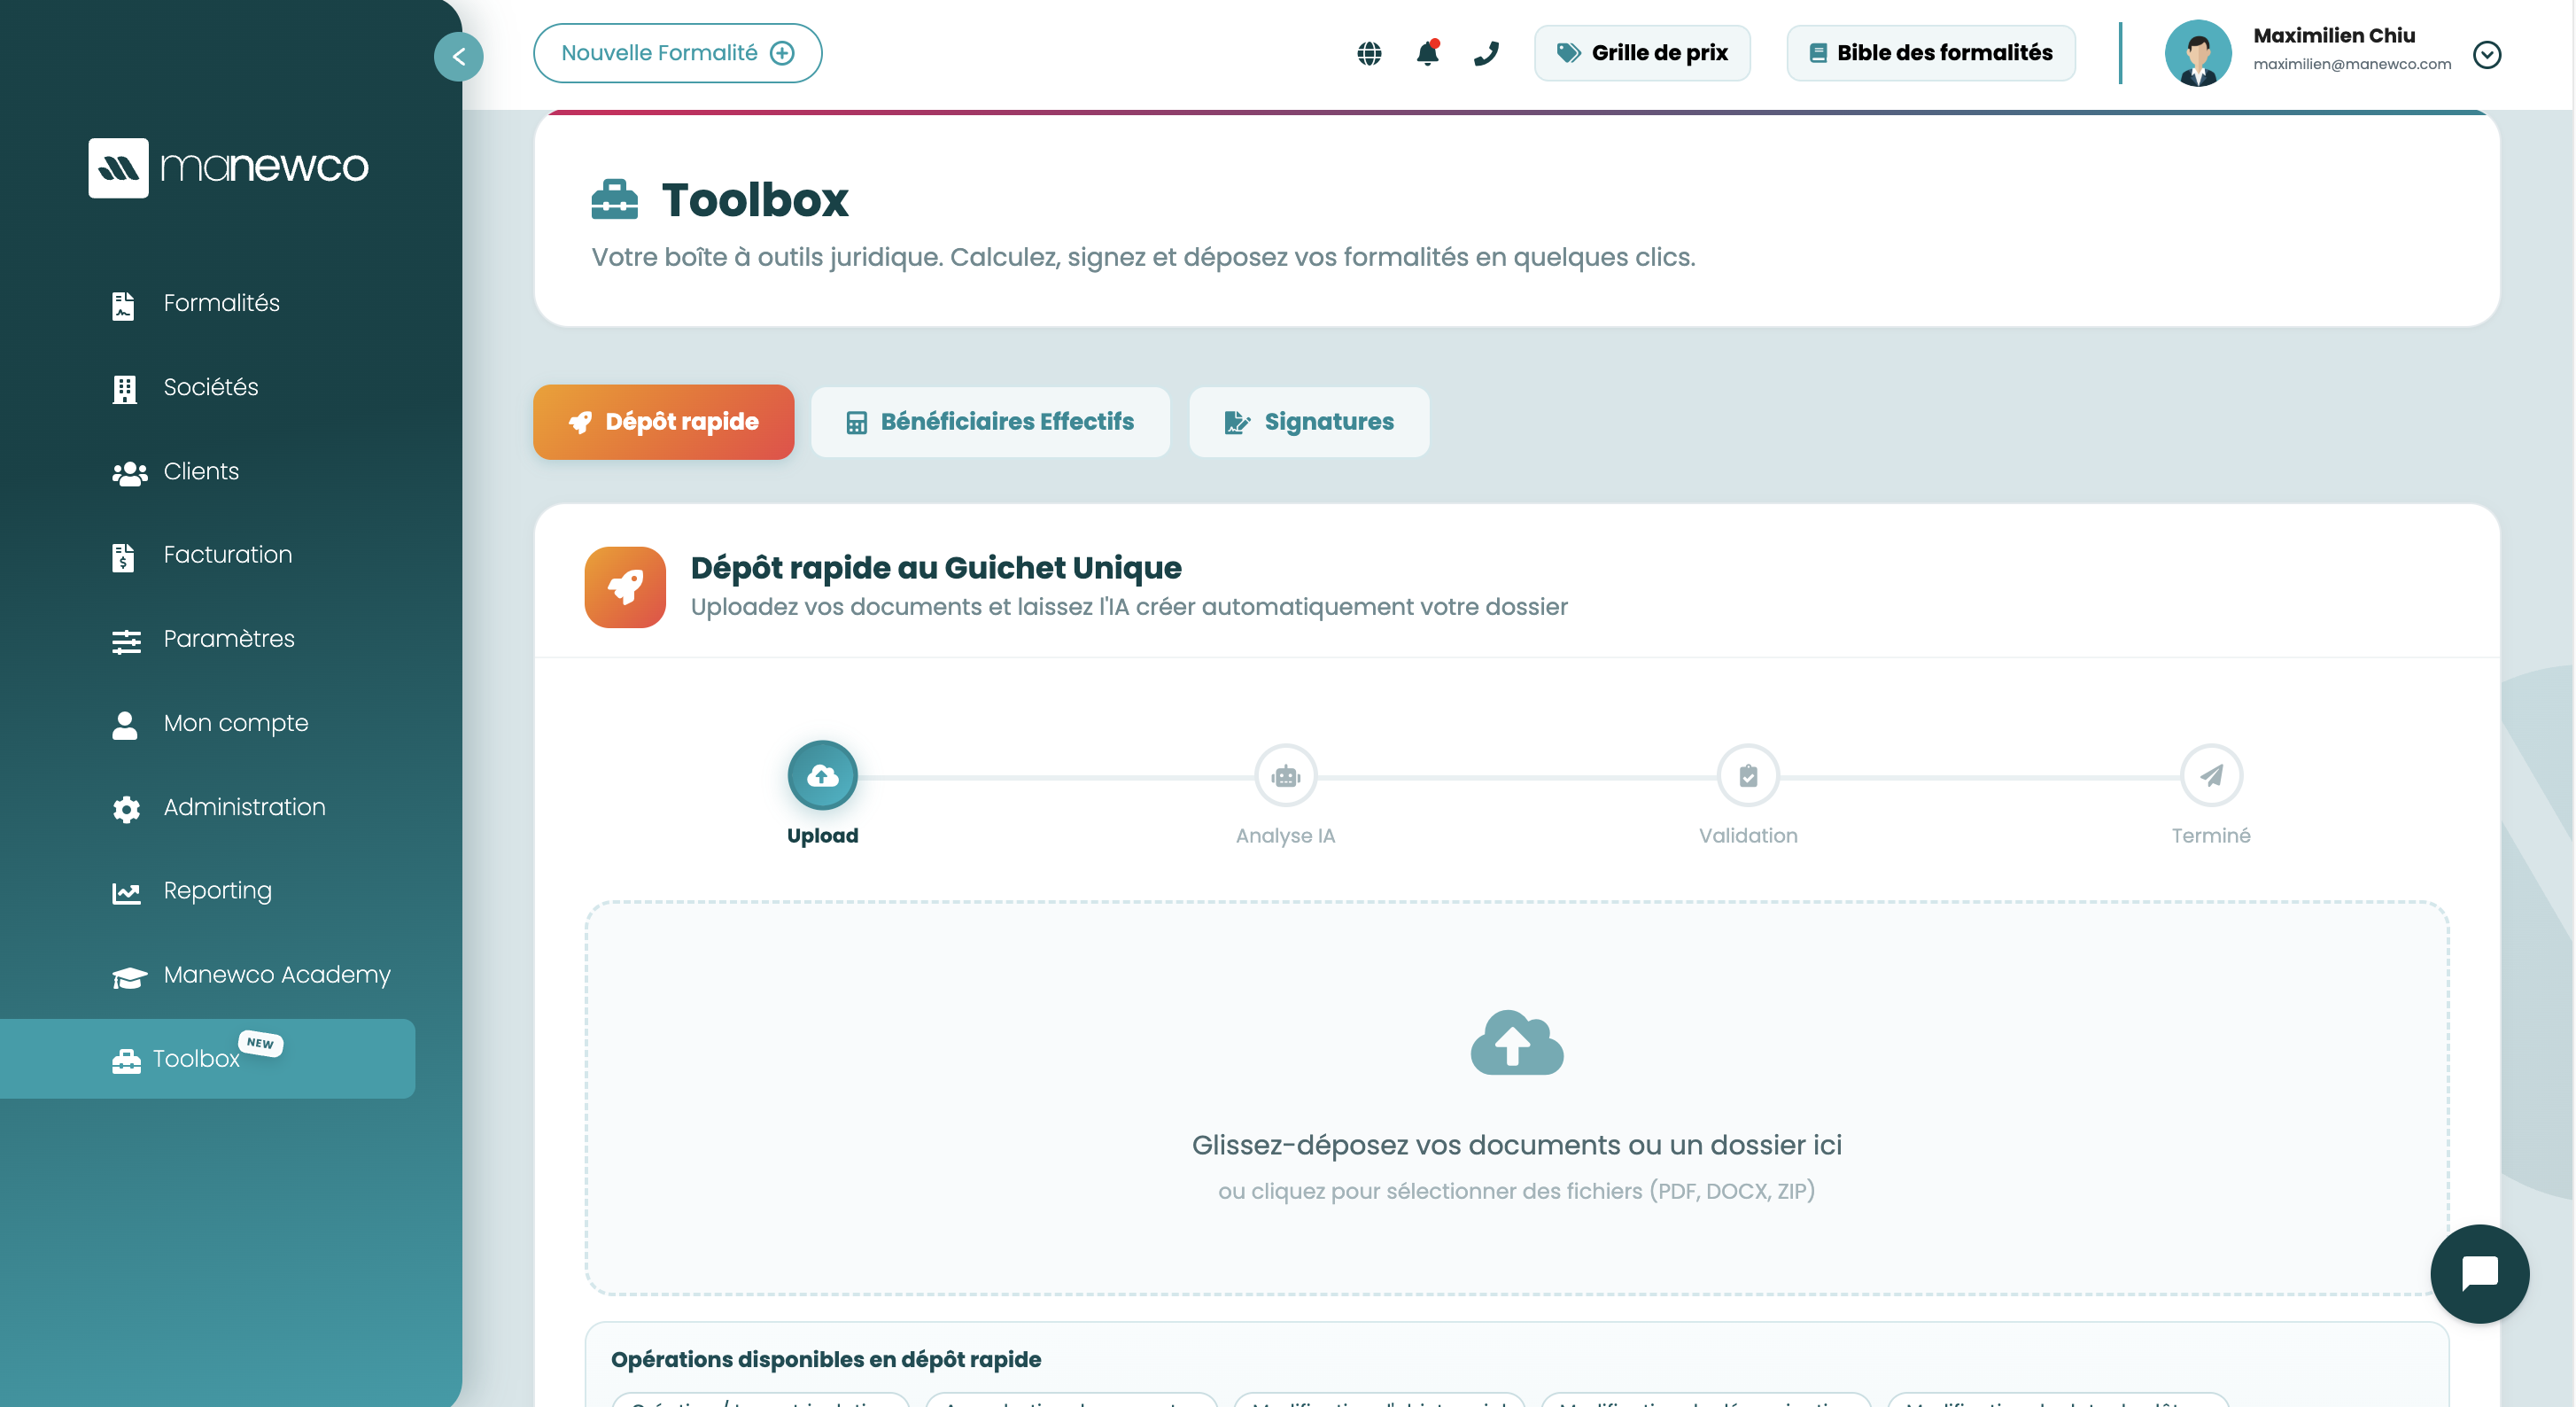Click the cloud upload icon in dropzone
The image size is (2576, 1407).
[x=1517, y=1043]
